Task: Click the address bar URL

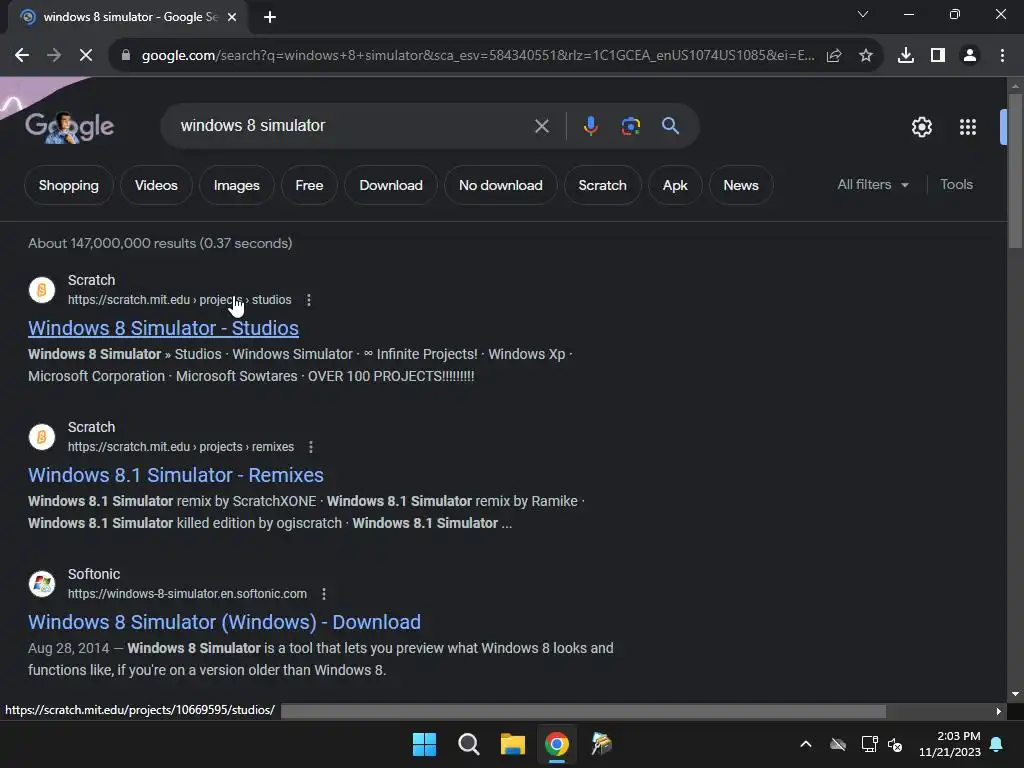Action: click(x=478, y=56)
